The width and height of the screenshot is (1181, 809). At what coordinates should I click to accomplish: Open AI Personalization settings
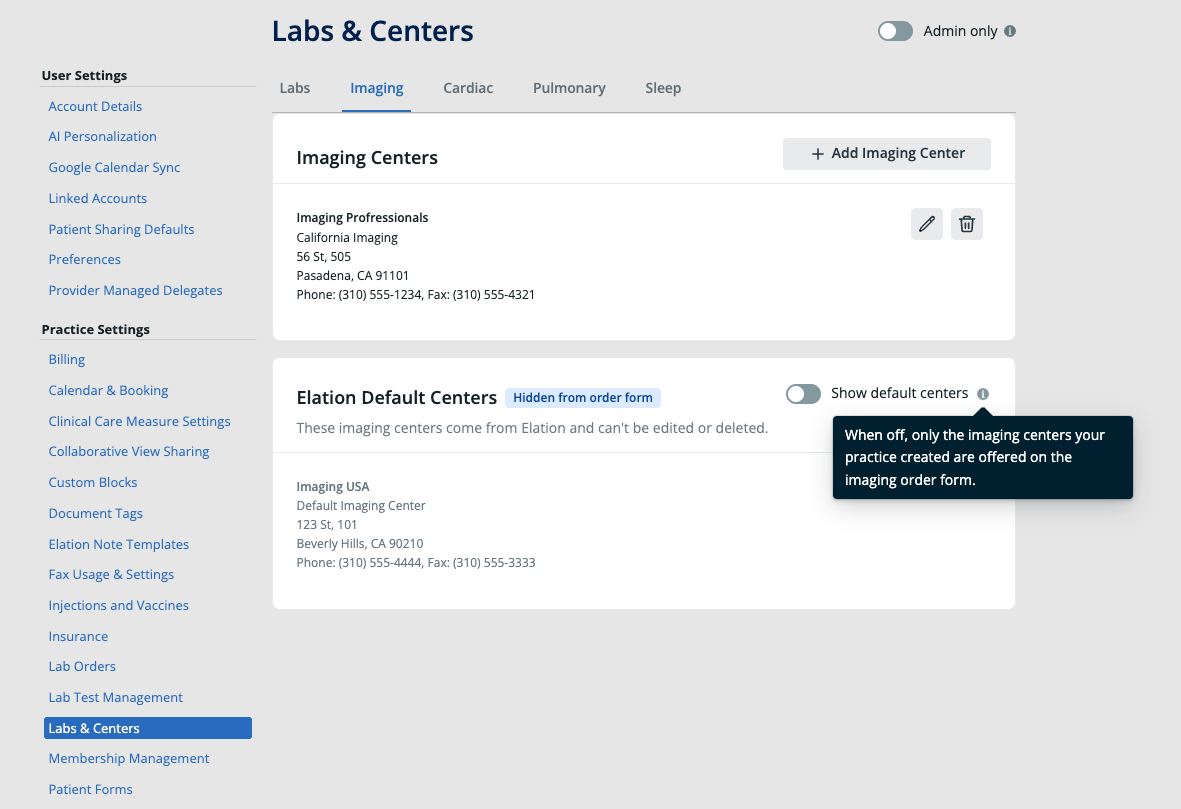tap(102, 136)
